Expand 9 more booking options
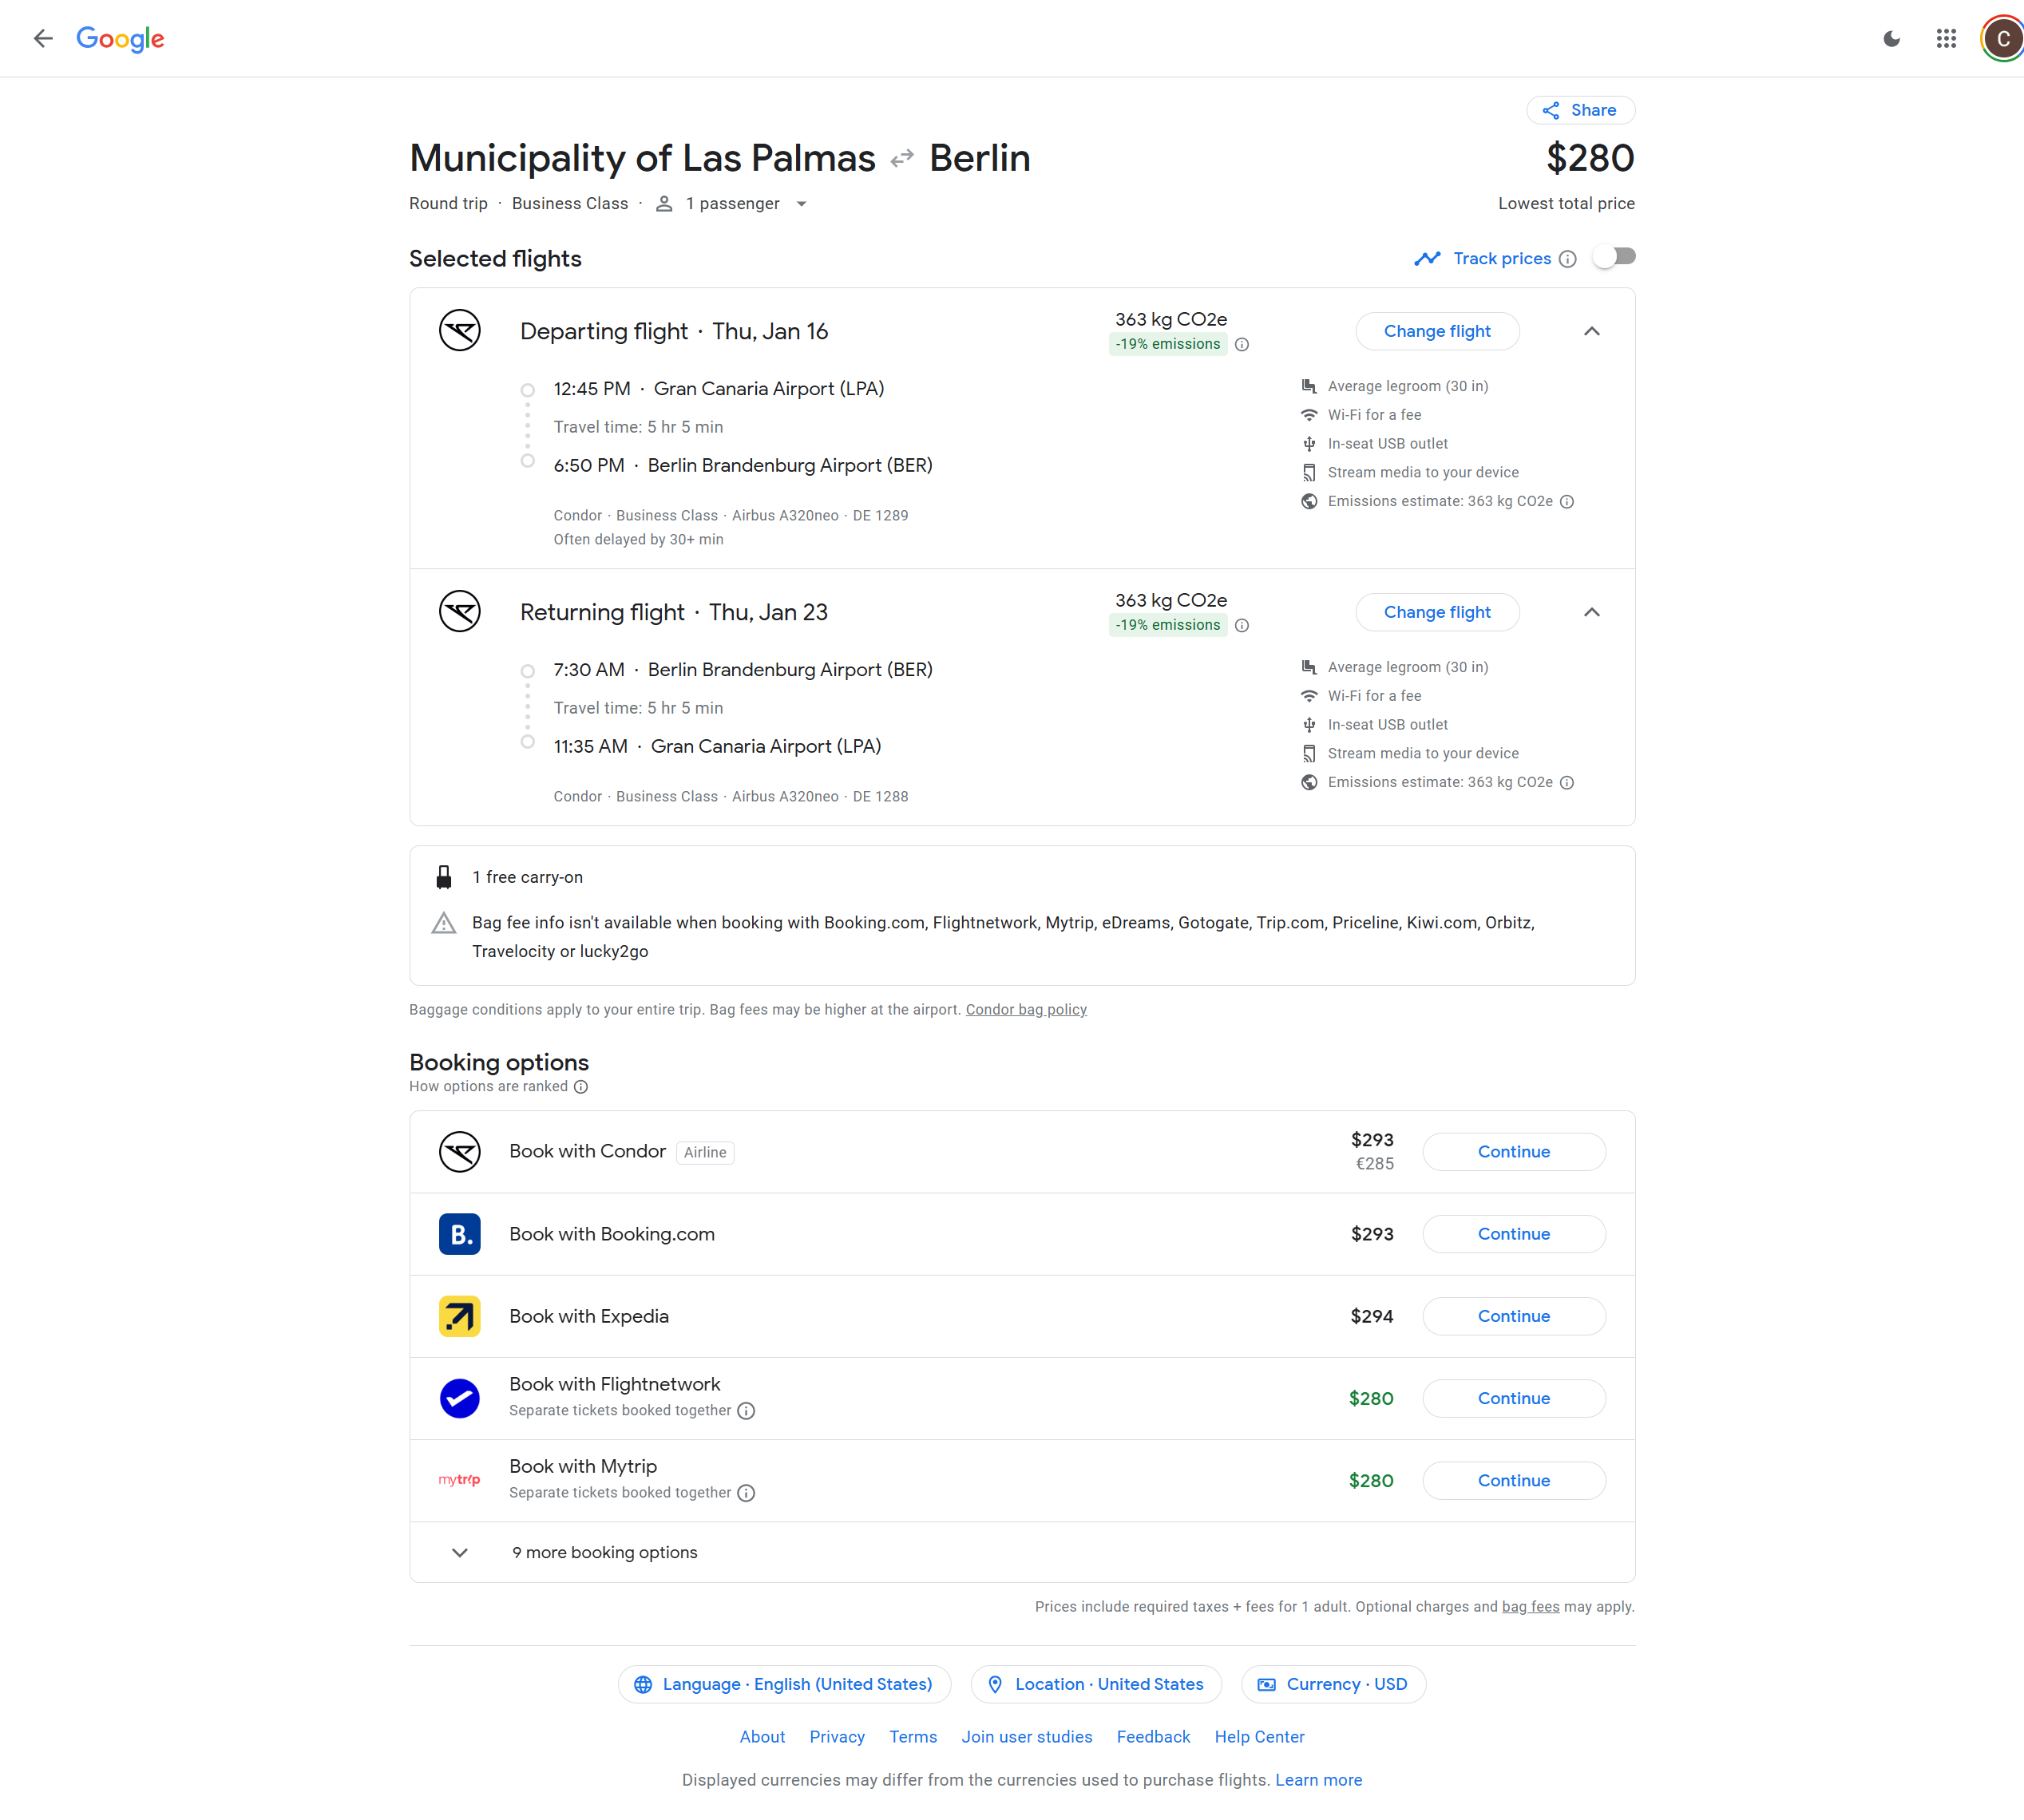 click(x=604, y=1552)
